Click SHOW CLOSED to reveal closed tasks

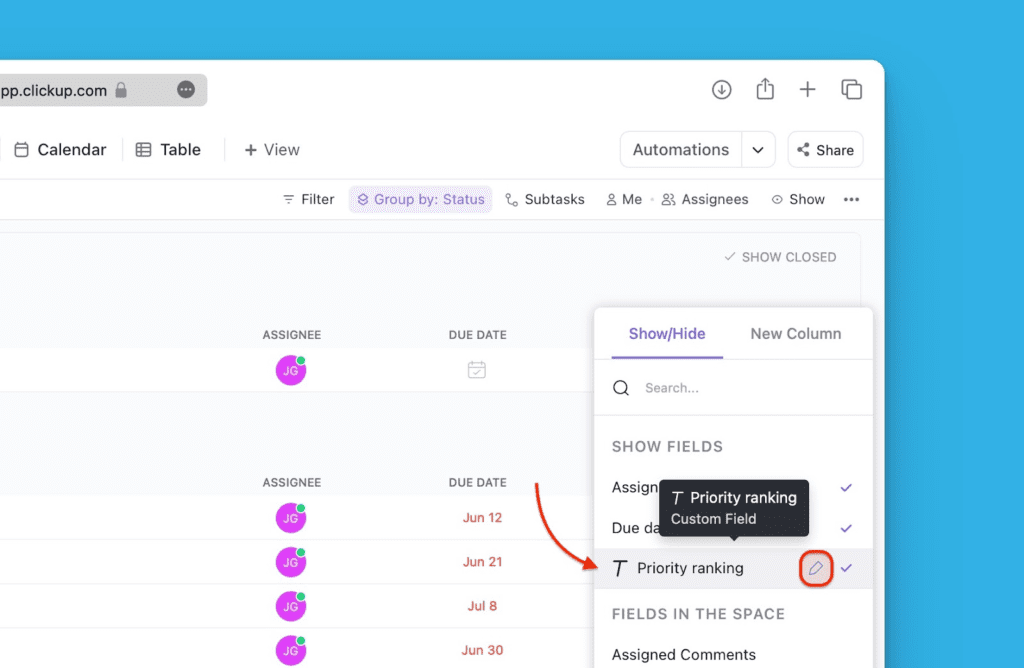pyautogui.click(x=780, y=257)
